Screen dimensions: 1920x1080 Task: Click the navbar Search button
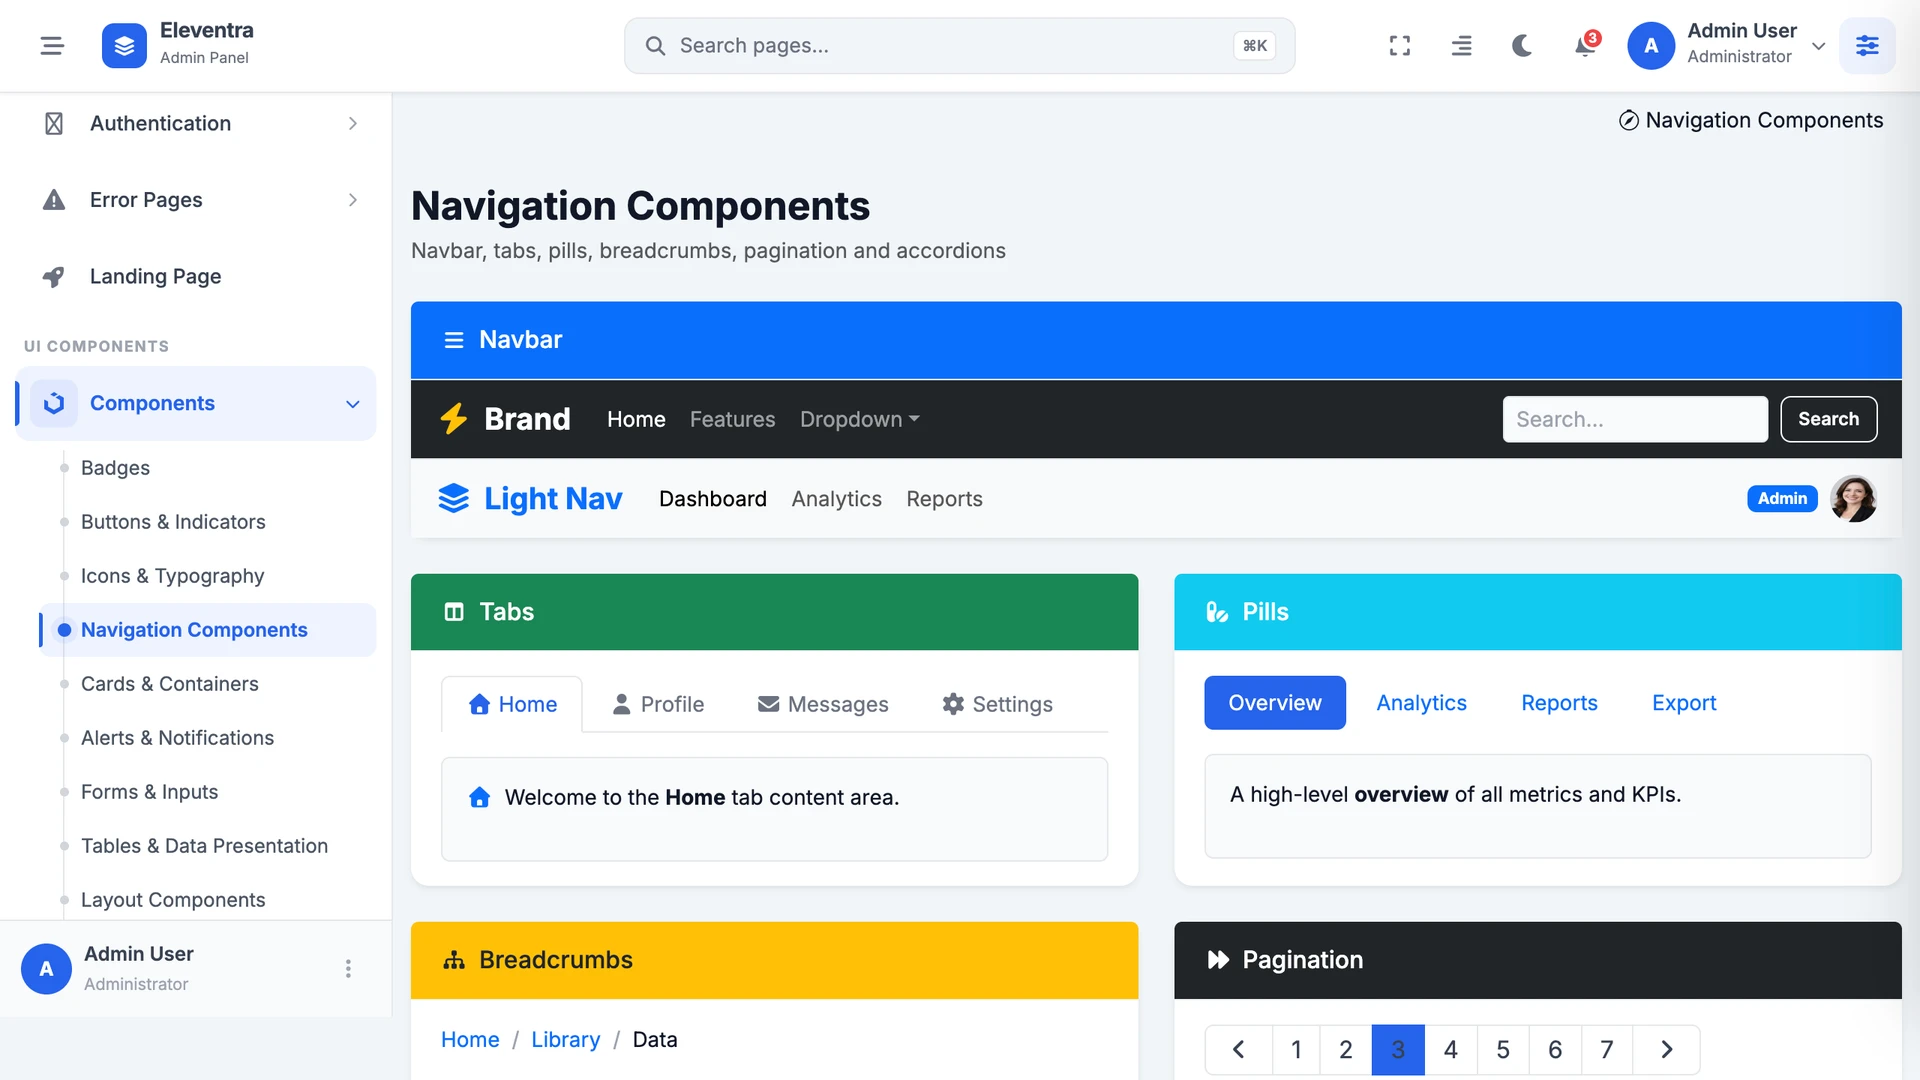(1828, 419)
